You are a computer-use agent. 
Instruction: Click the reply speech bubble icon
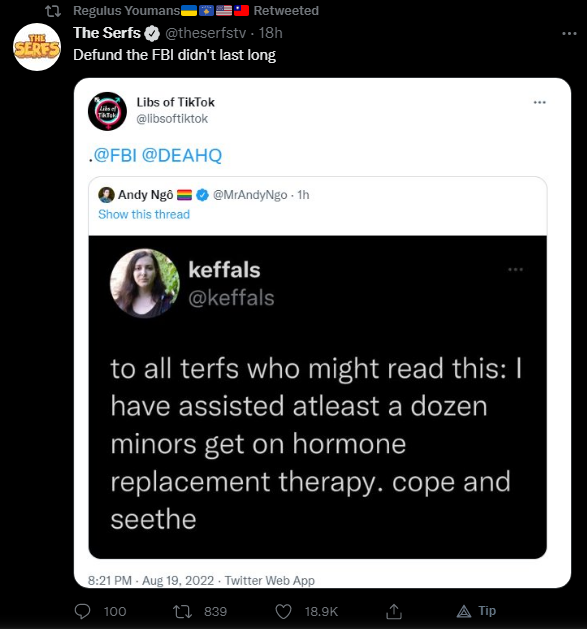pos(83,611)
